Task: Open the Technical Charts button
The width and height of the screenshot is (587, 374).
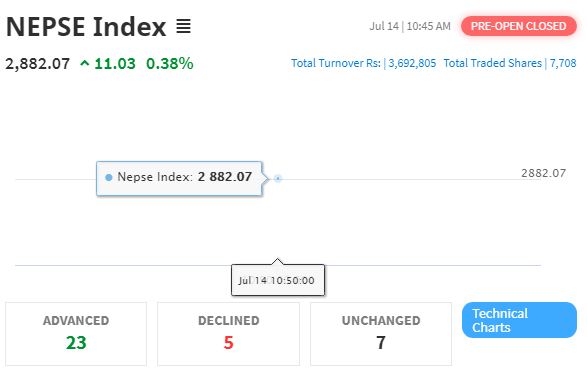Action: click(x=519, y=320)
